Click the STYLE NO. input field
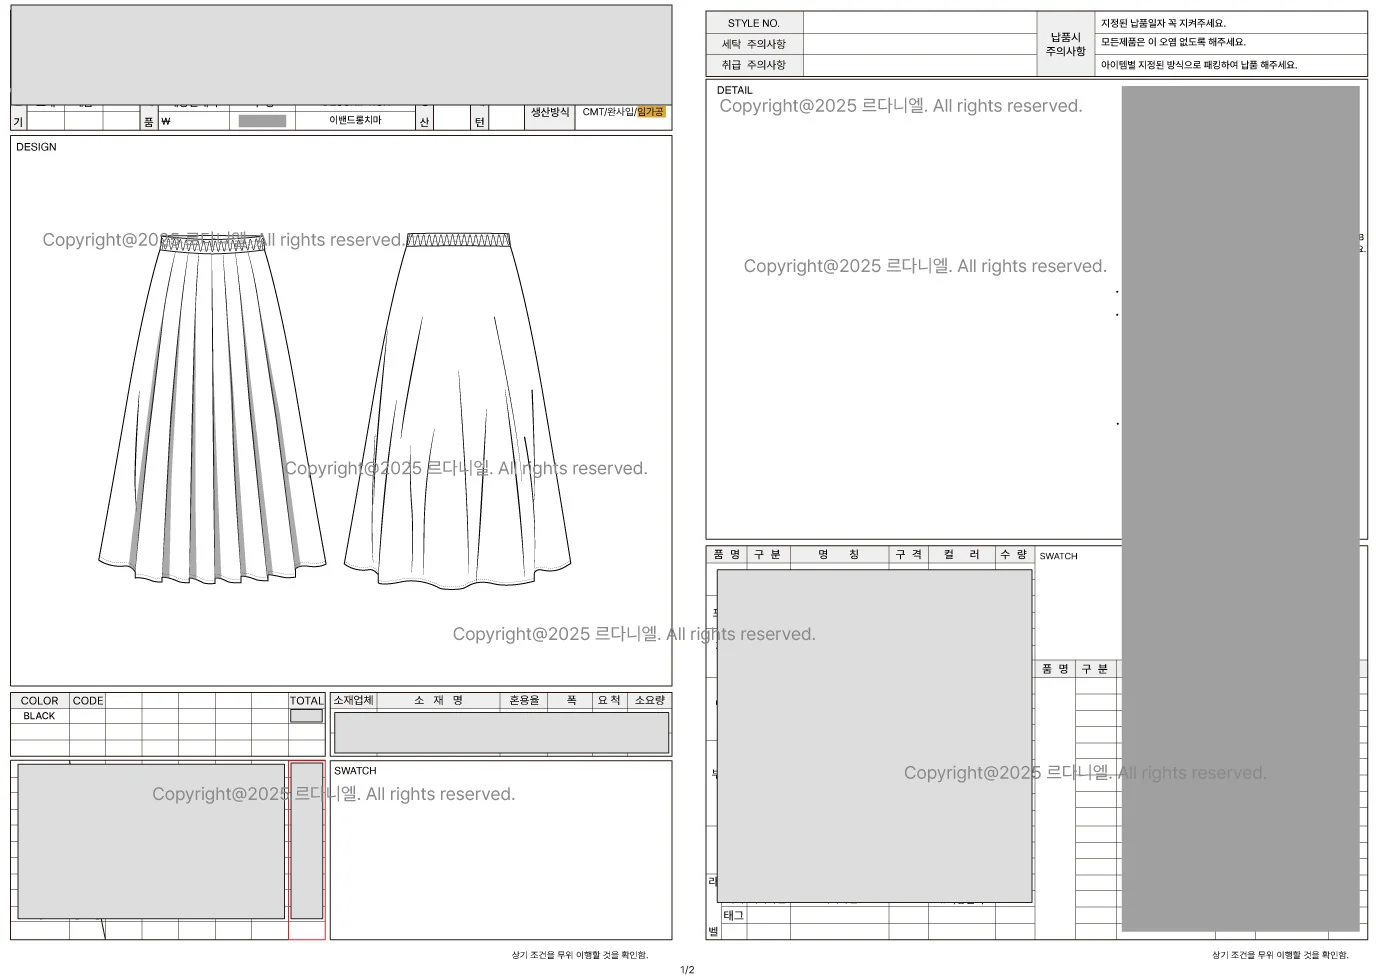This screenshot has width=1376, height=980. [x=919, y=23]
